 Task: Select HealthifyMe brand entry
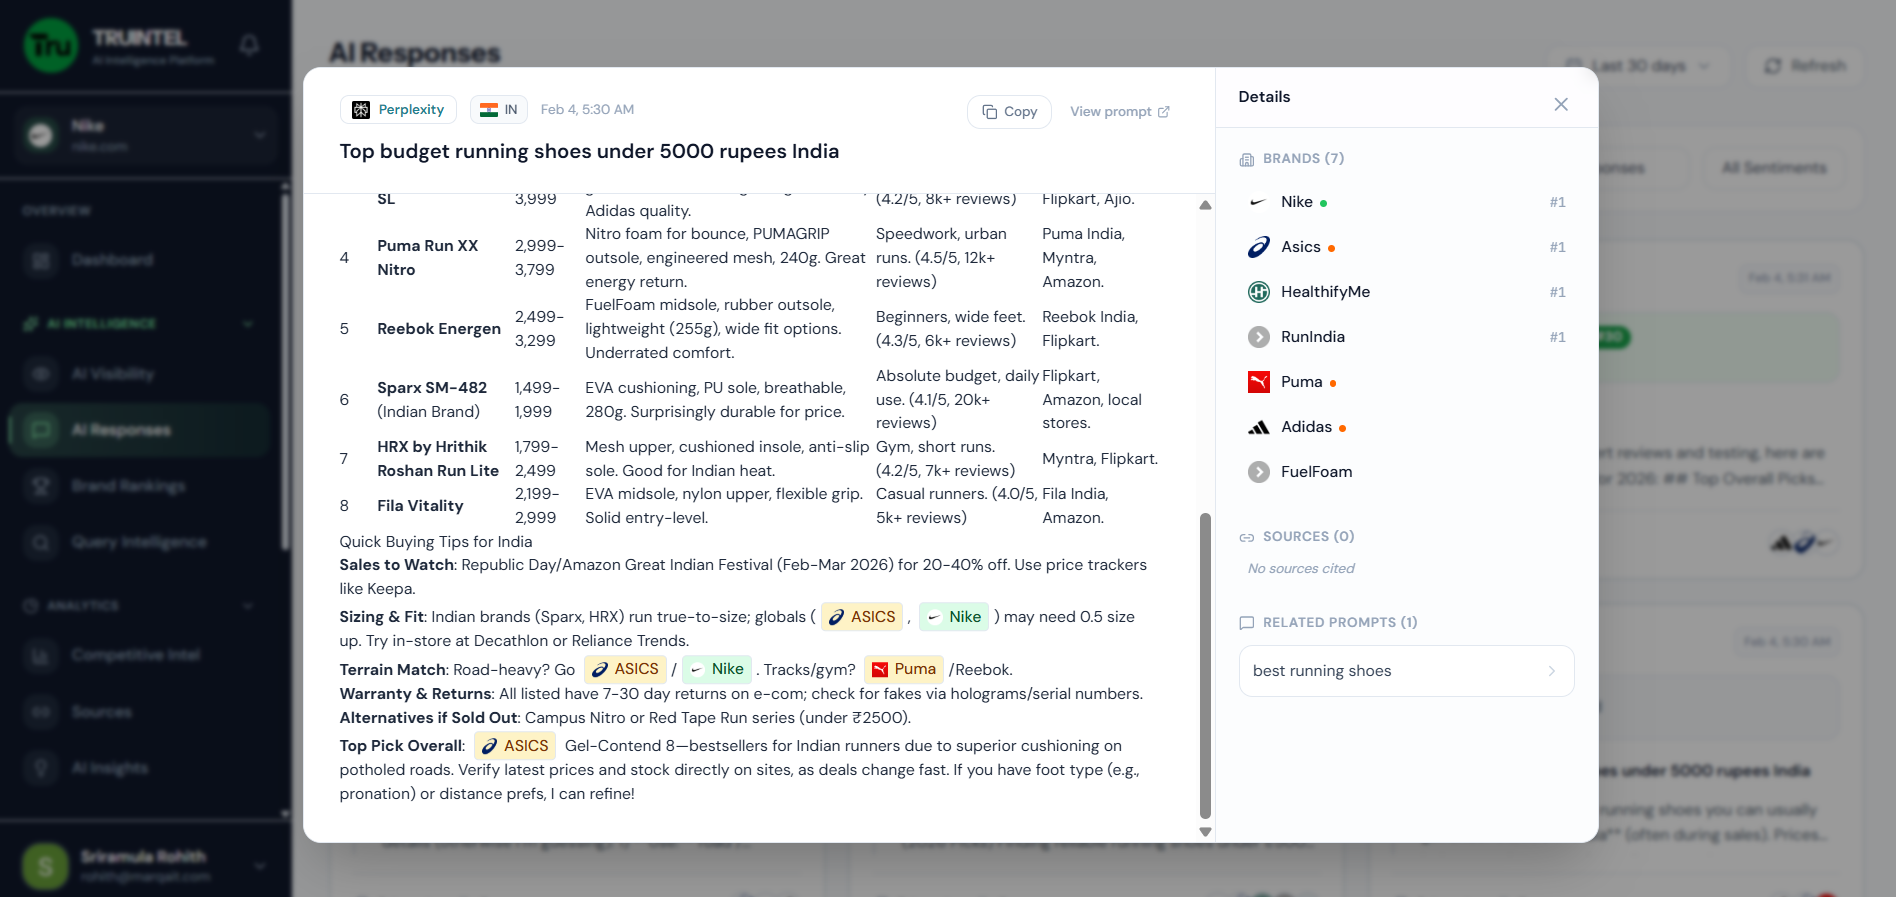(1324, 292)
